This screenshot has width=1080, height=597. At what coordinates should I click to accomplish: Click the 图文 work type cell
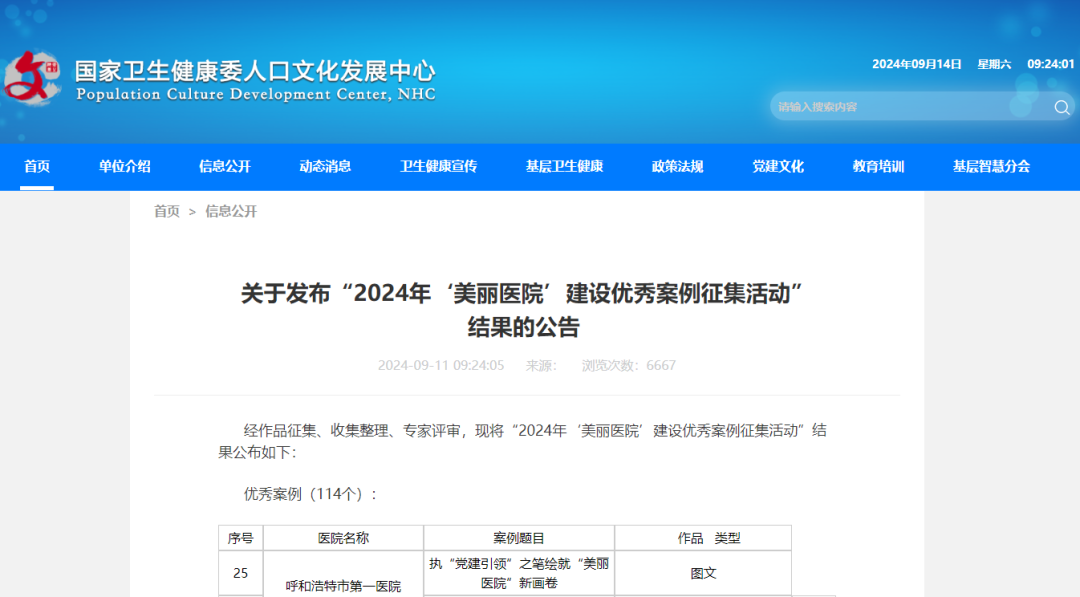pyautogui.click(x=703, y=574)
